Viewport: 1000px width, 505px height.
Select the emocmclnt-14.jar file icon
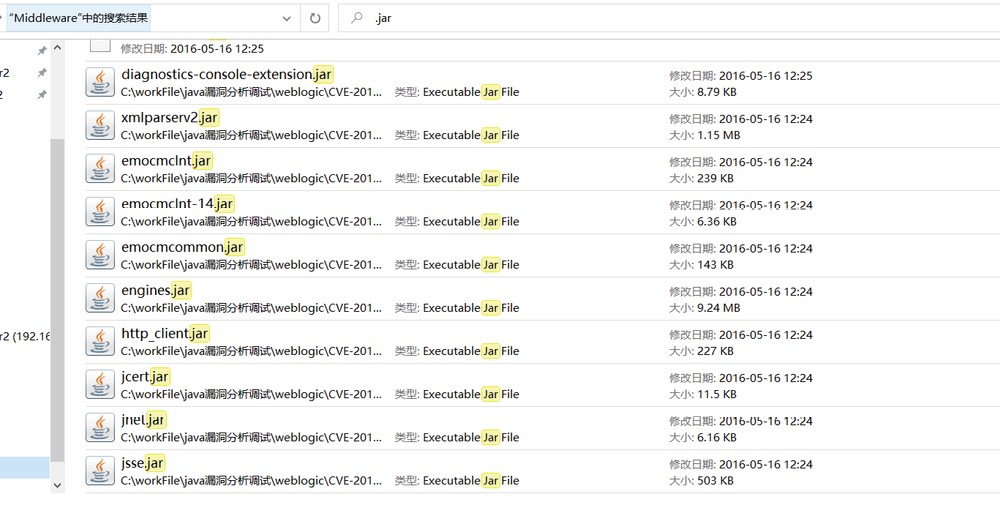[x=100, y=212]
